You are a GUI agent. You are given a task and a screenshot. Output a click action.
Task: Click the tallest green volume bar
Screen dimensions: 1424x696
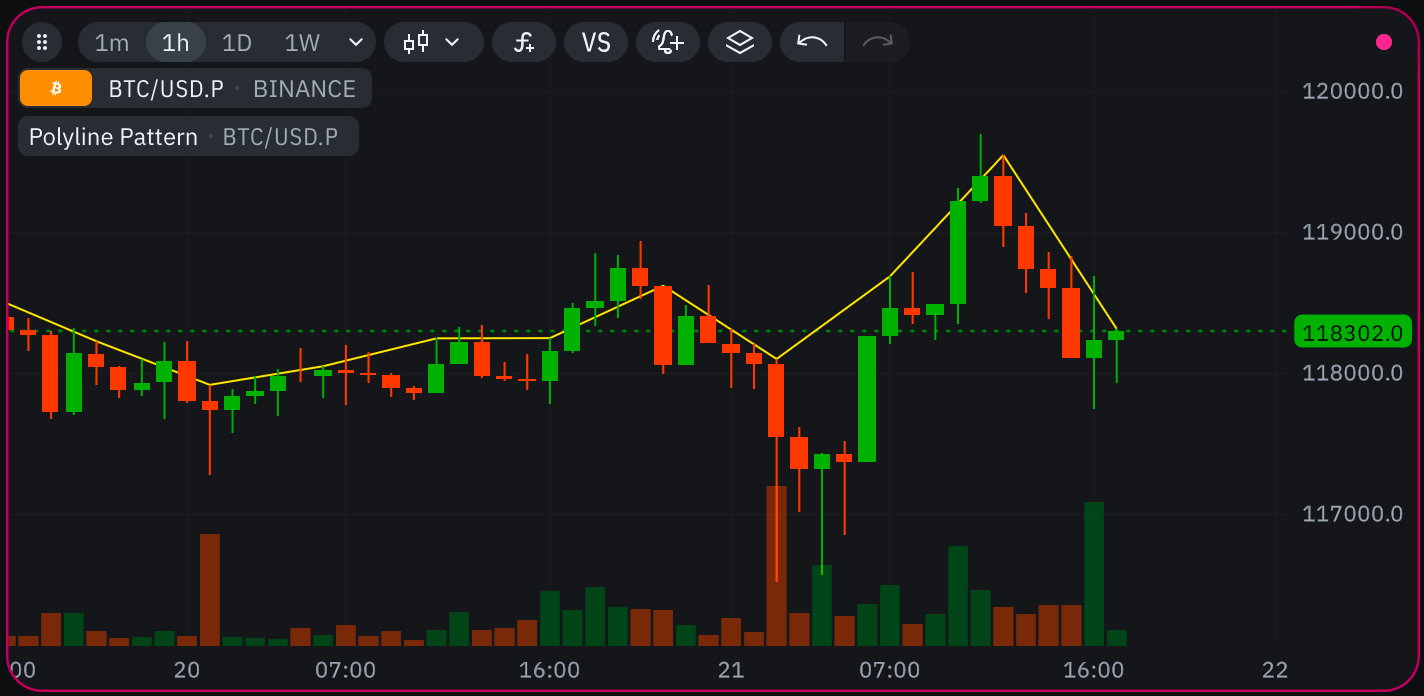(1094, 574)
